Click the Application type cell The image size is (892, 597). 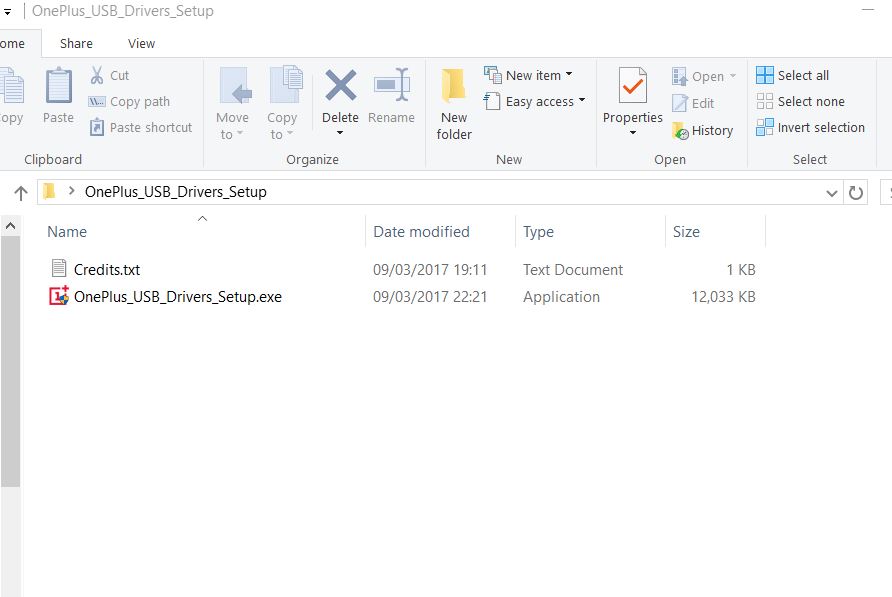[x=561, y=297]
